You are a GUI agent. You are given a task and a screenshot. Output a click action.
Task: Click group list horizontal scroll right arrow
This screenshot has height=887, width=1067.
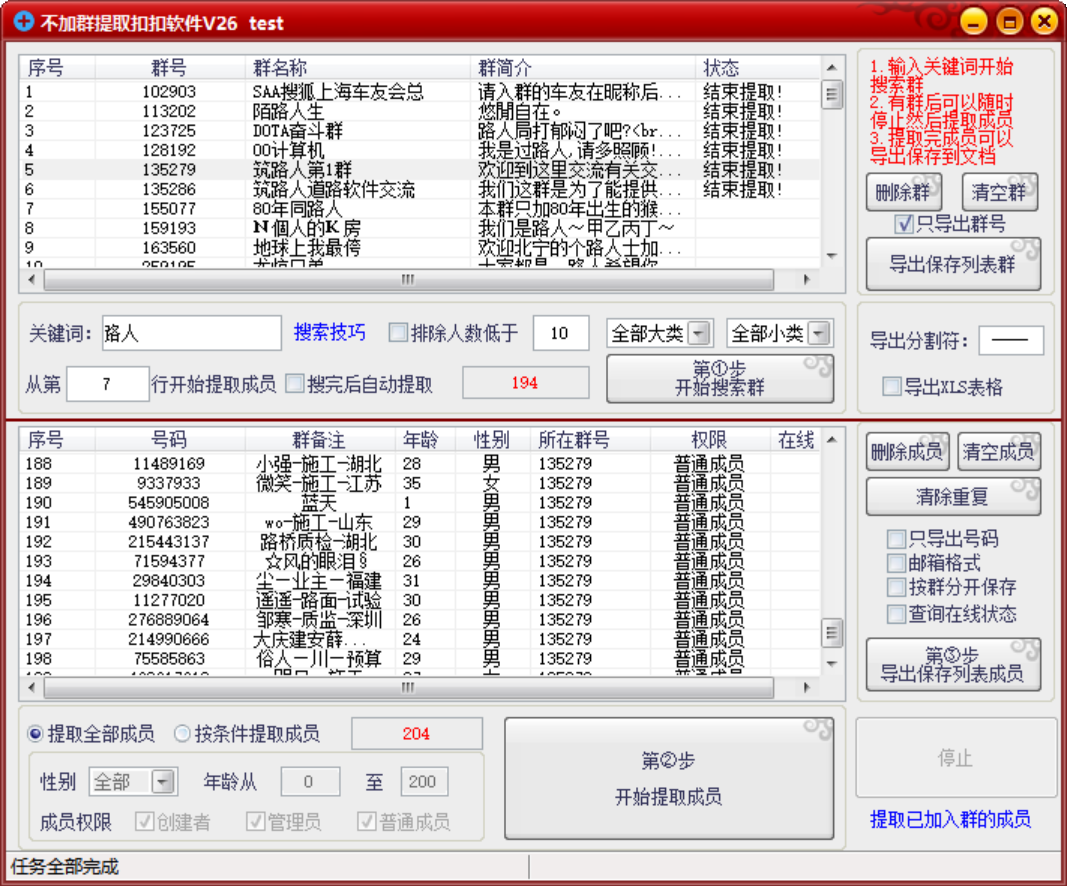tap(807, 279)
